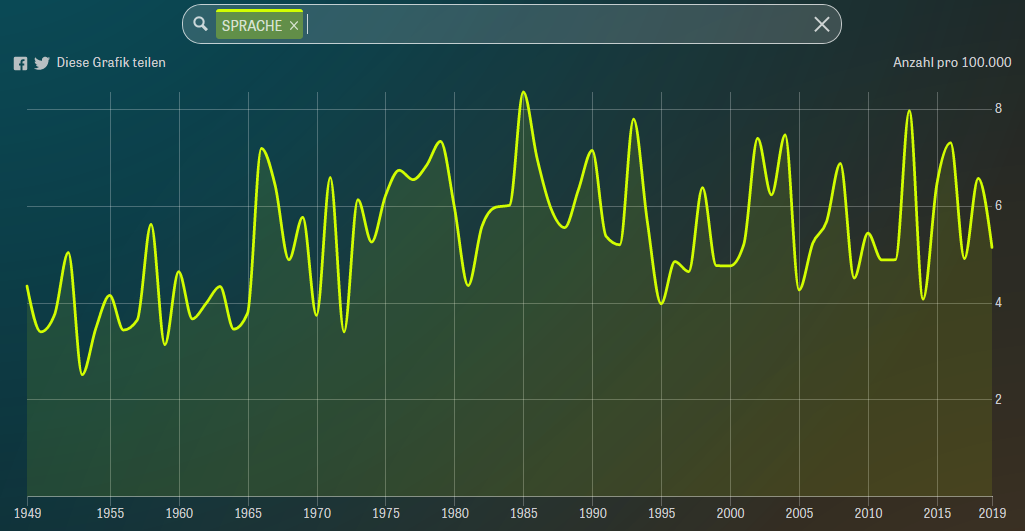Click the highest line peak at 1985
This screenshot has width=1025, height=531.
[x=524, y=92]
